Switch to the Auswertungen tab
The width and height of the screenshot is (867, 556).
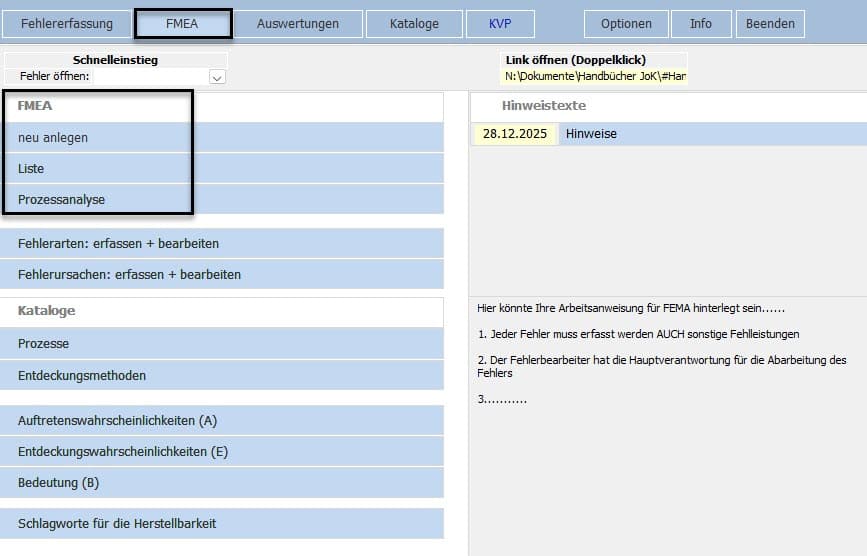298,24
